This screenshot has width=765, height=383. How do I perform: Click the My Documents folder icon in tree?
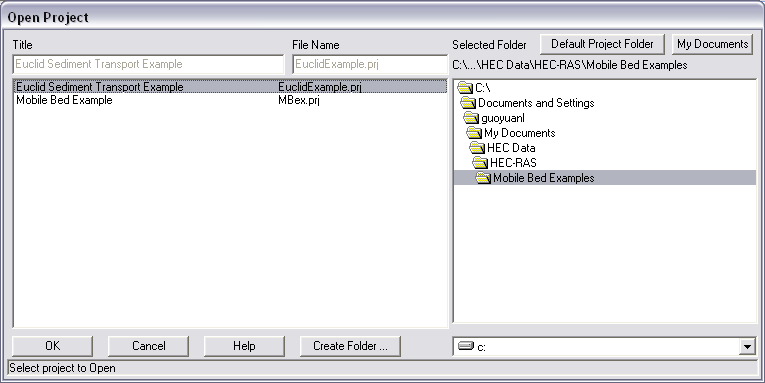pos(474,133)
